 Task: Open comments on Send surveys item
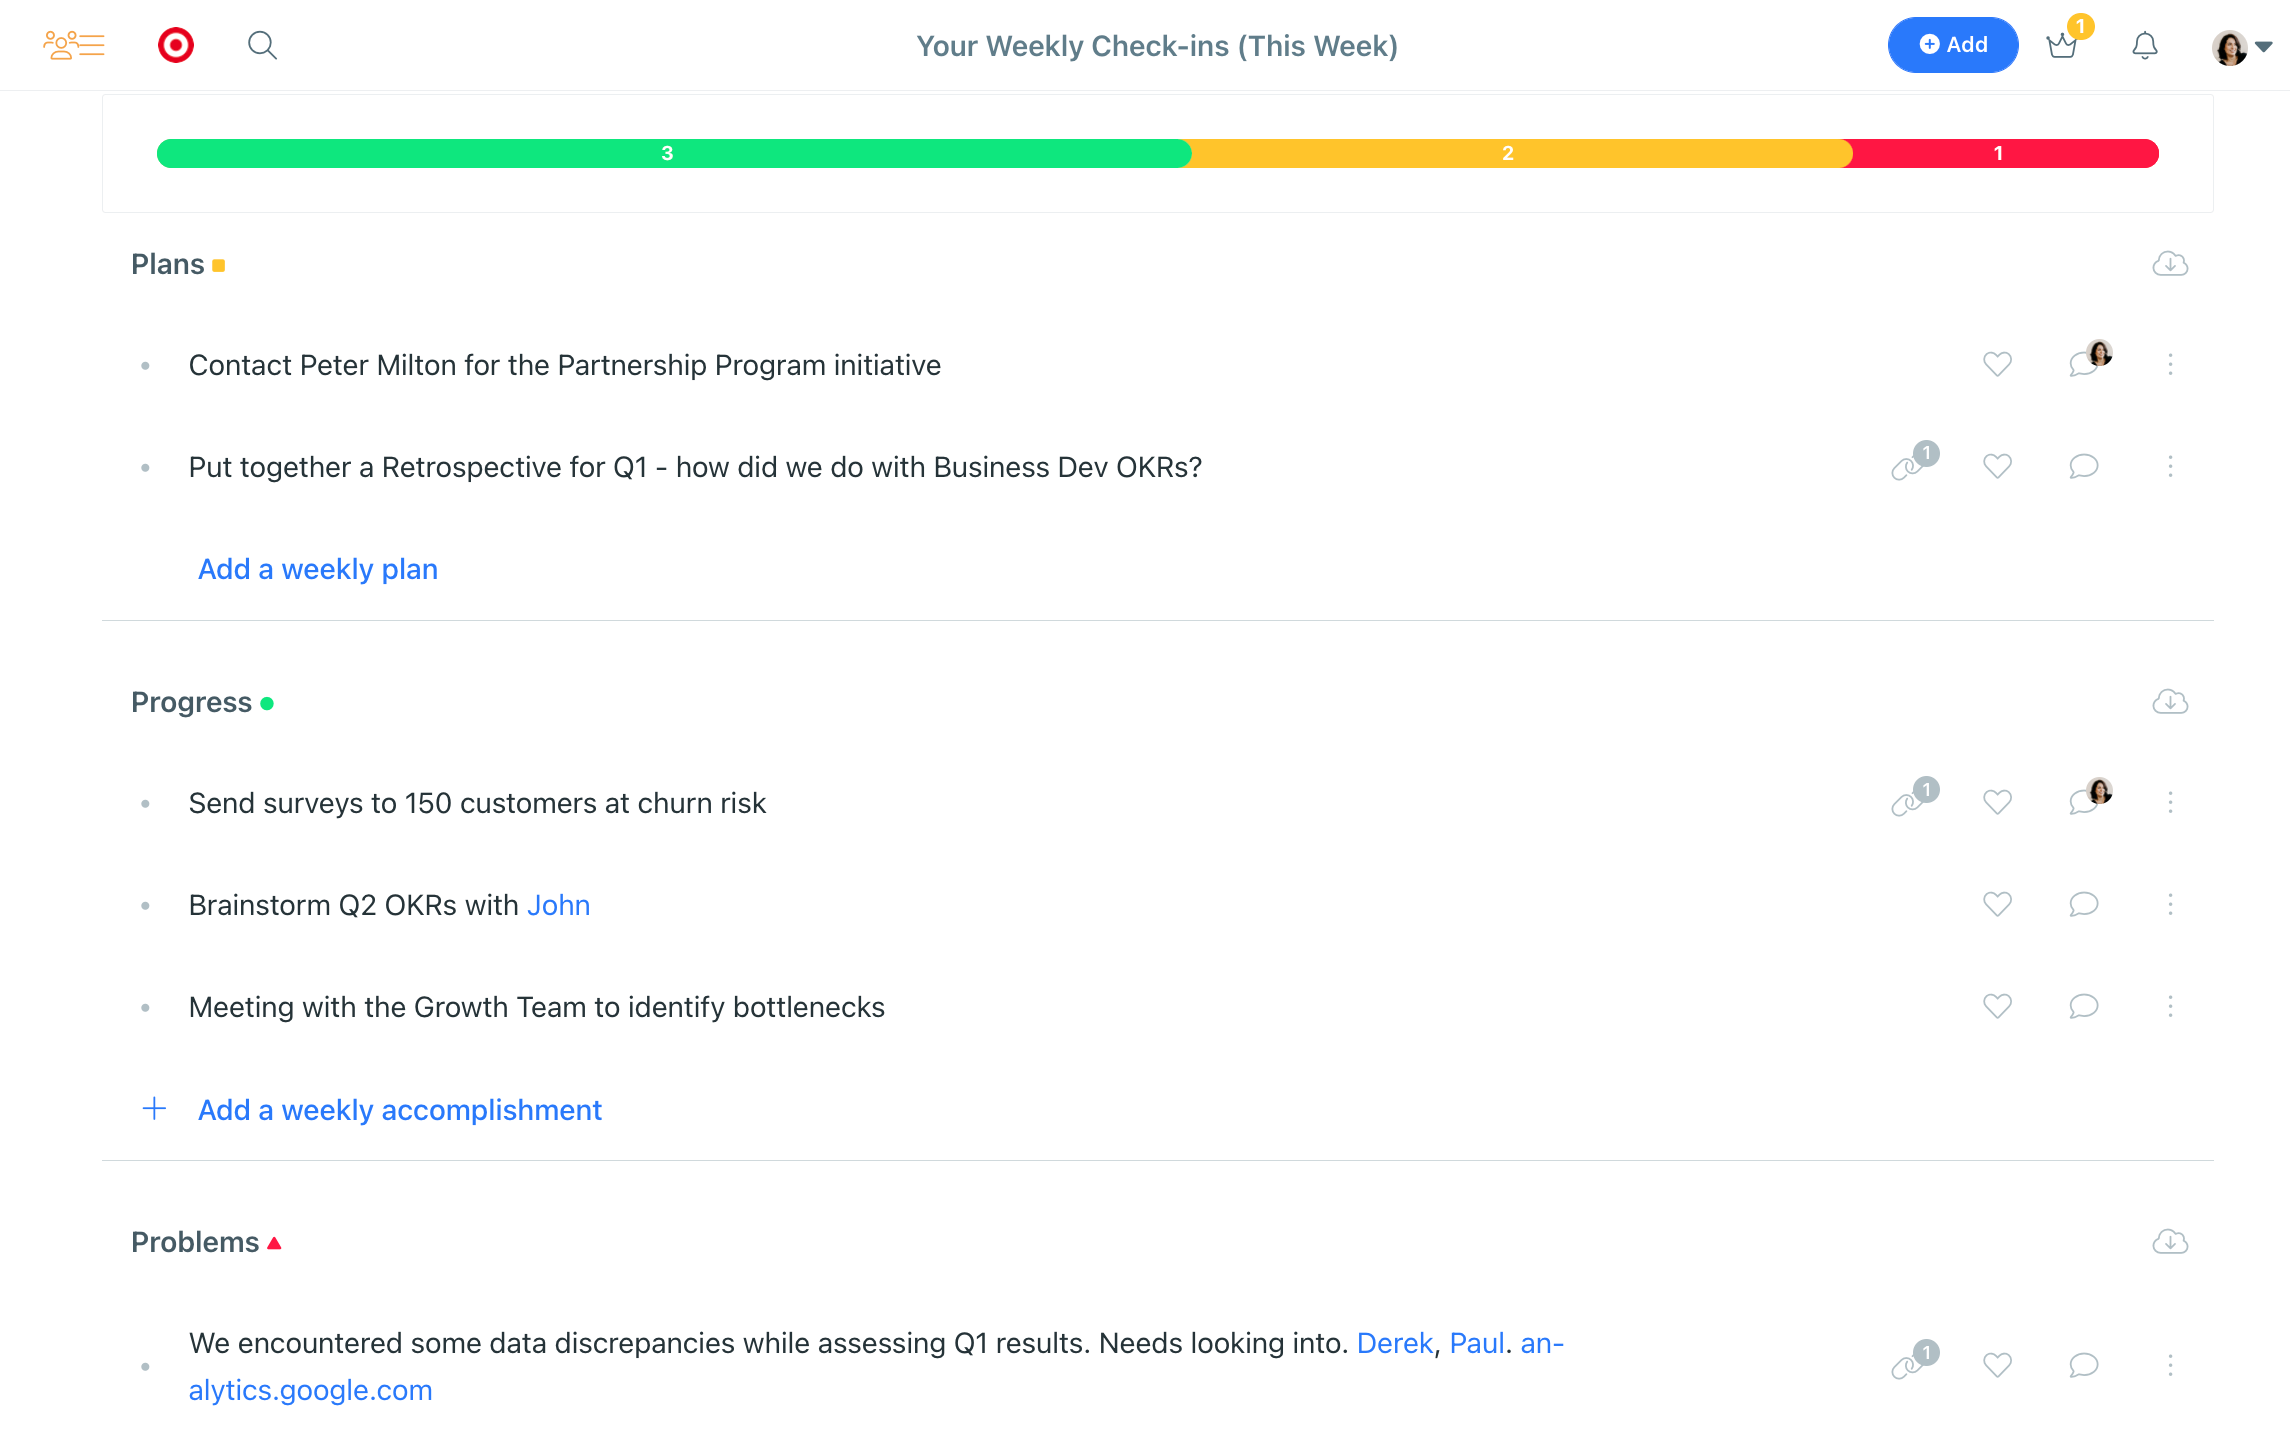[2084, 802]
